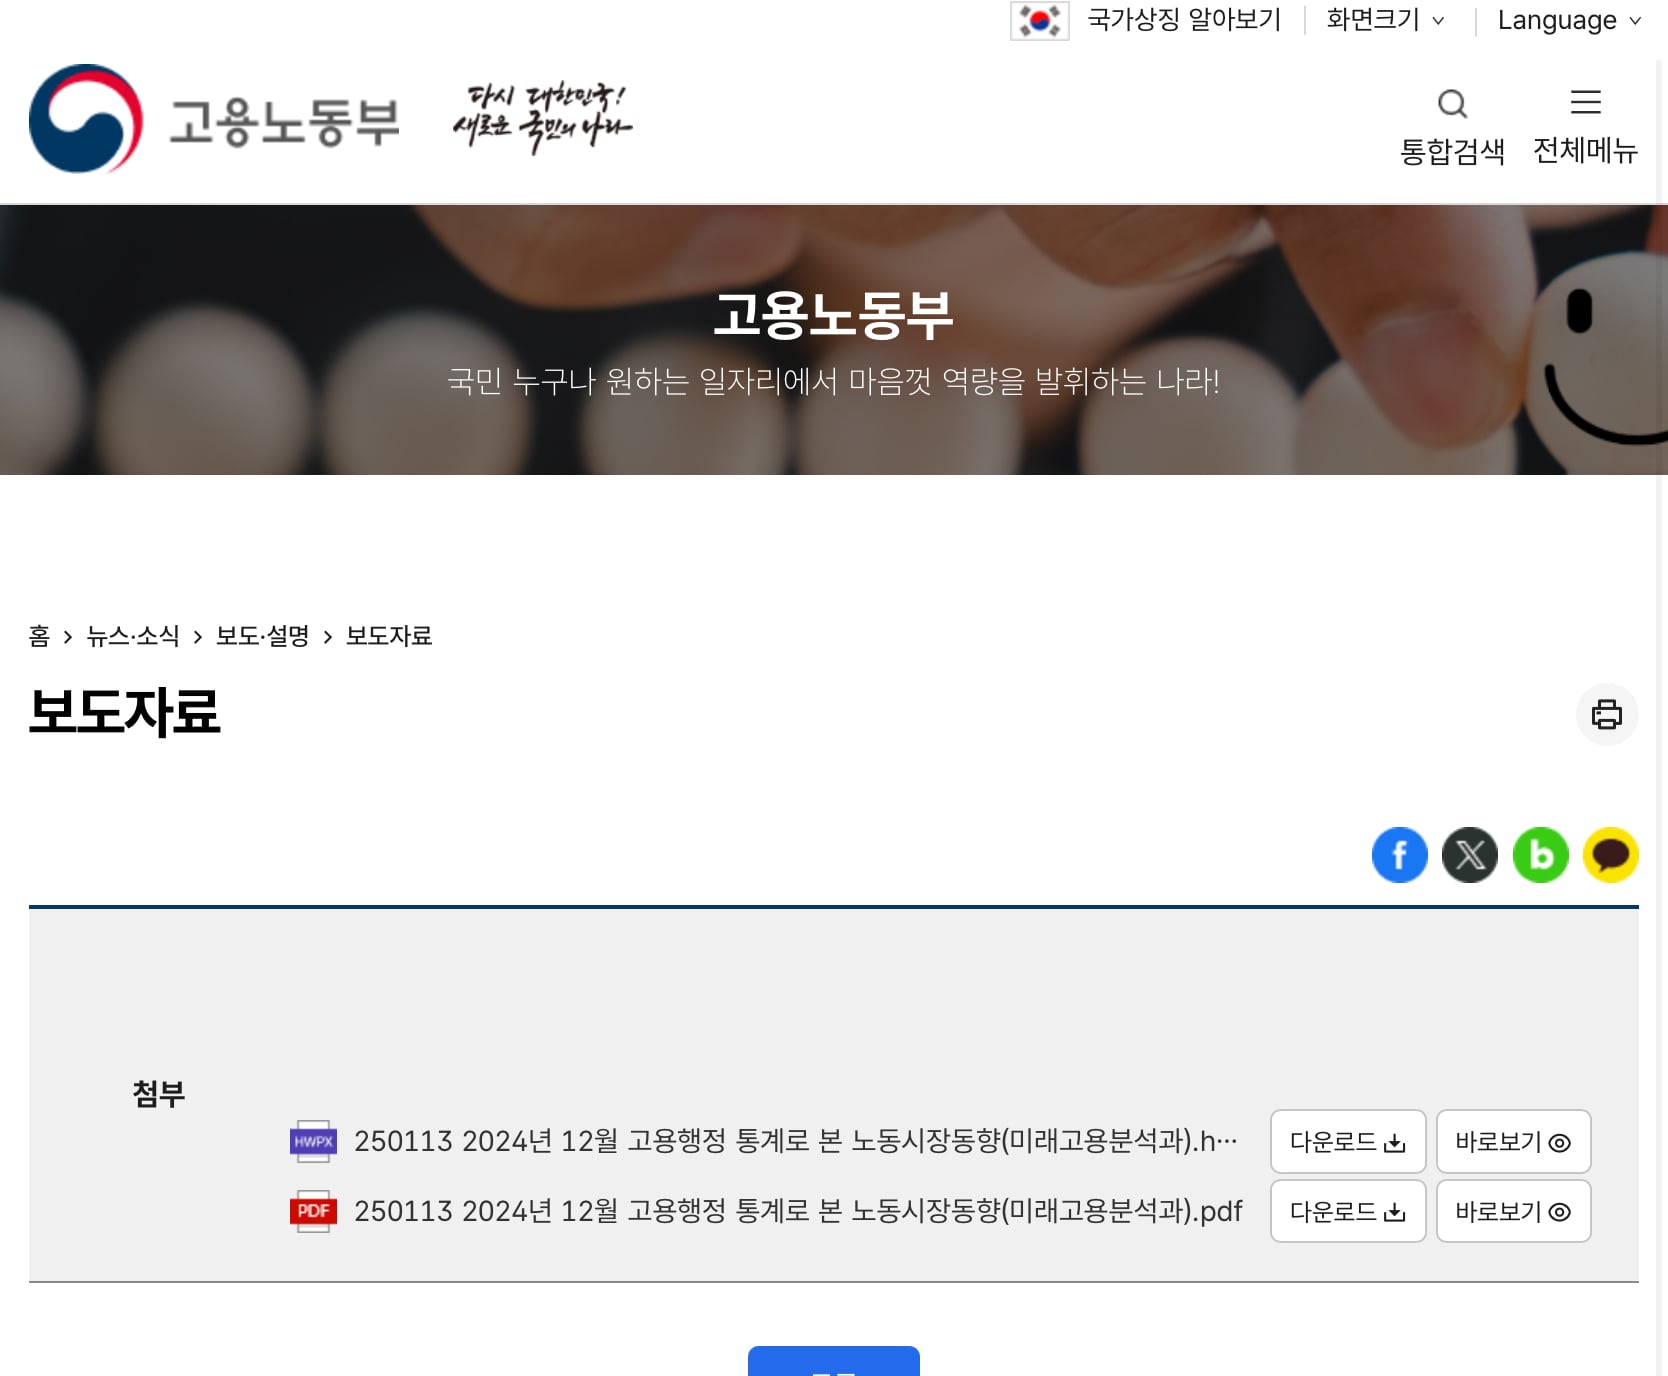Click the 보도자료 page heading

point(125,713)
